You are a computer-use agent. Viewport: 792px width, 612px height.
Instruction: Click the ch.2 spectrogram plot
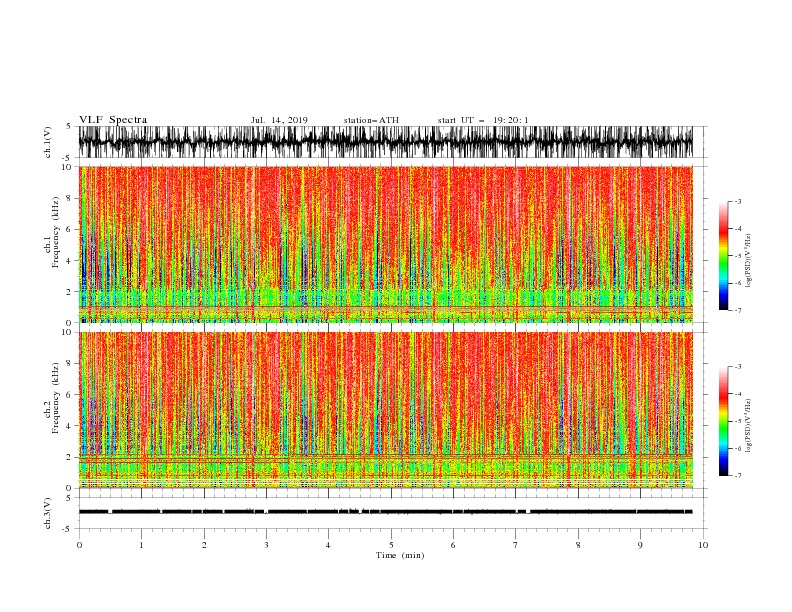point(385,410)
